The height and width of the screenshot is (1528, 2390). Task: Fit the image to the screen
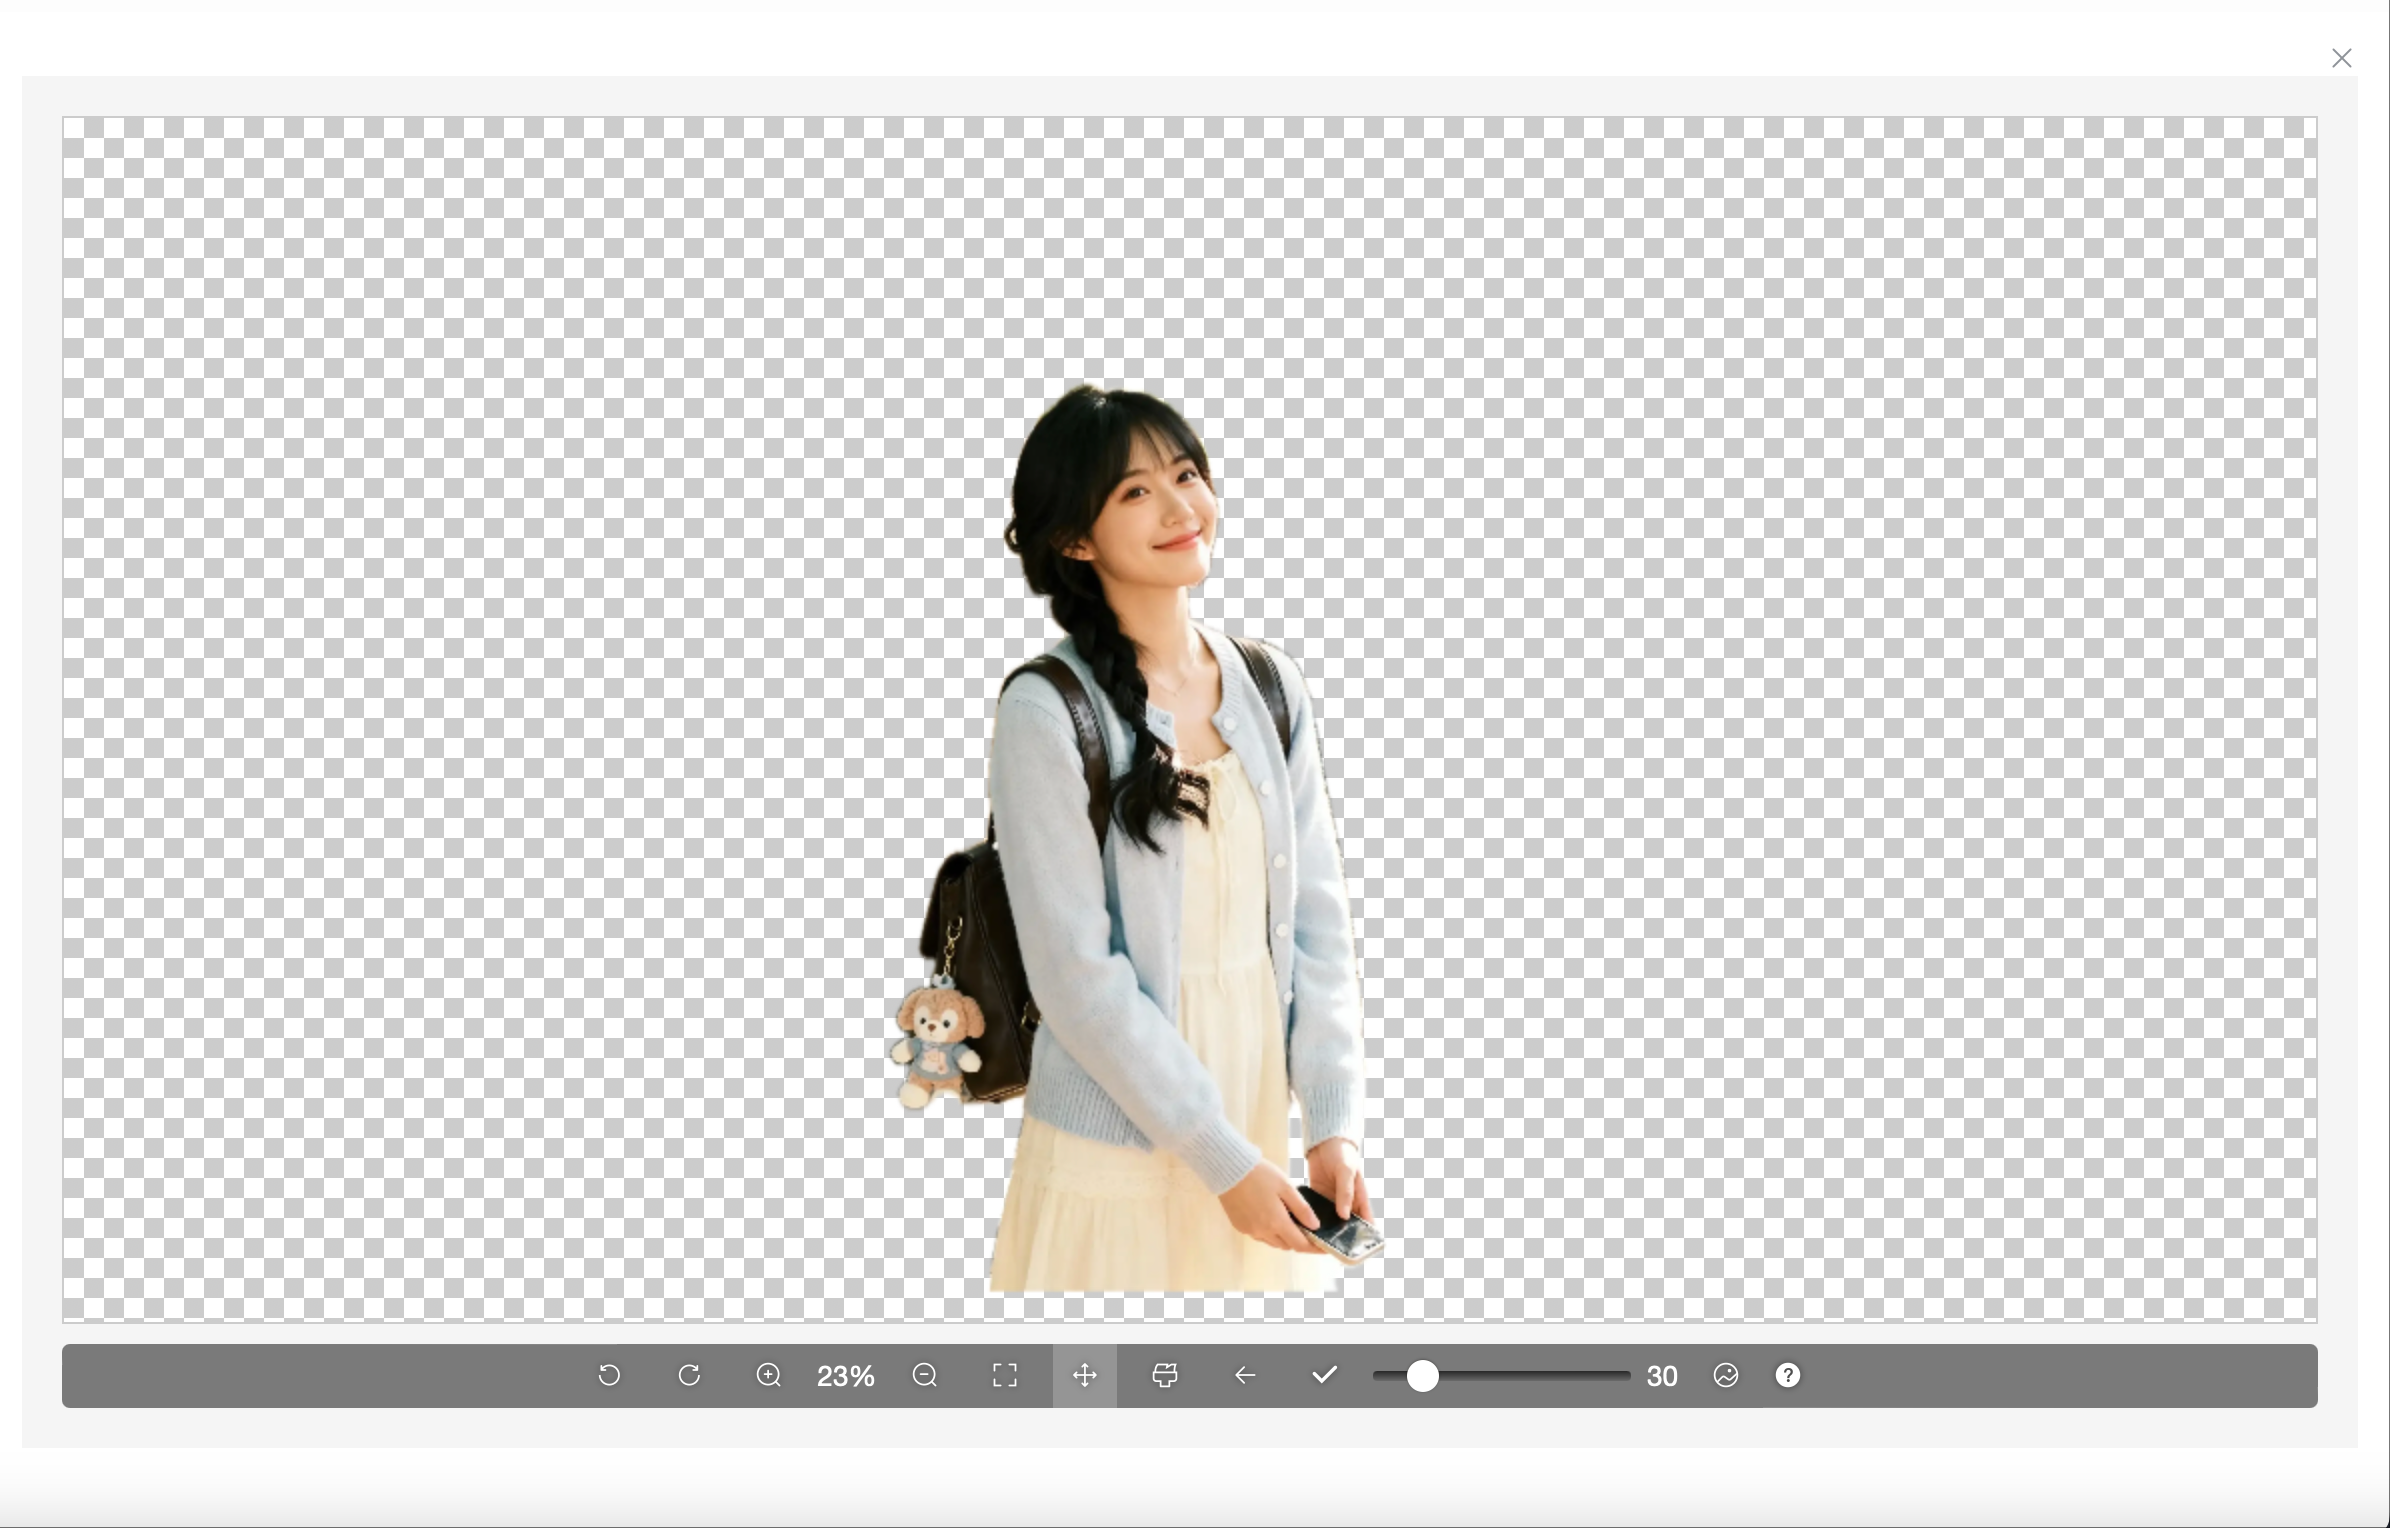click(1004, 1376)
